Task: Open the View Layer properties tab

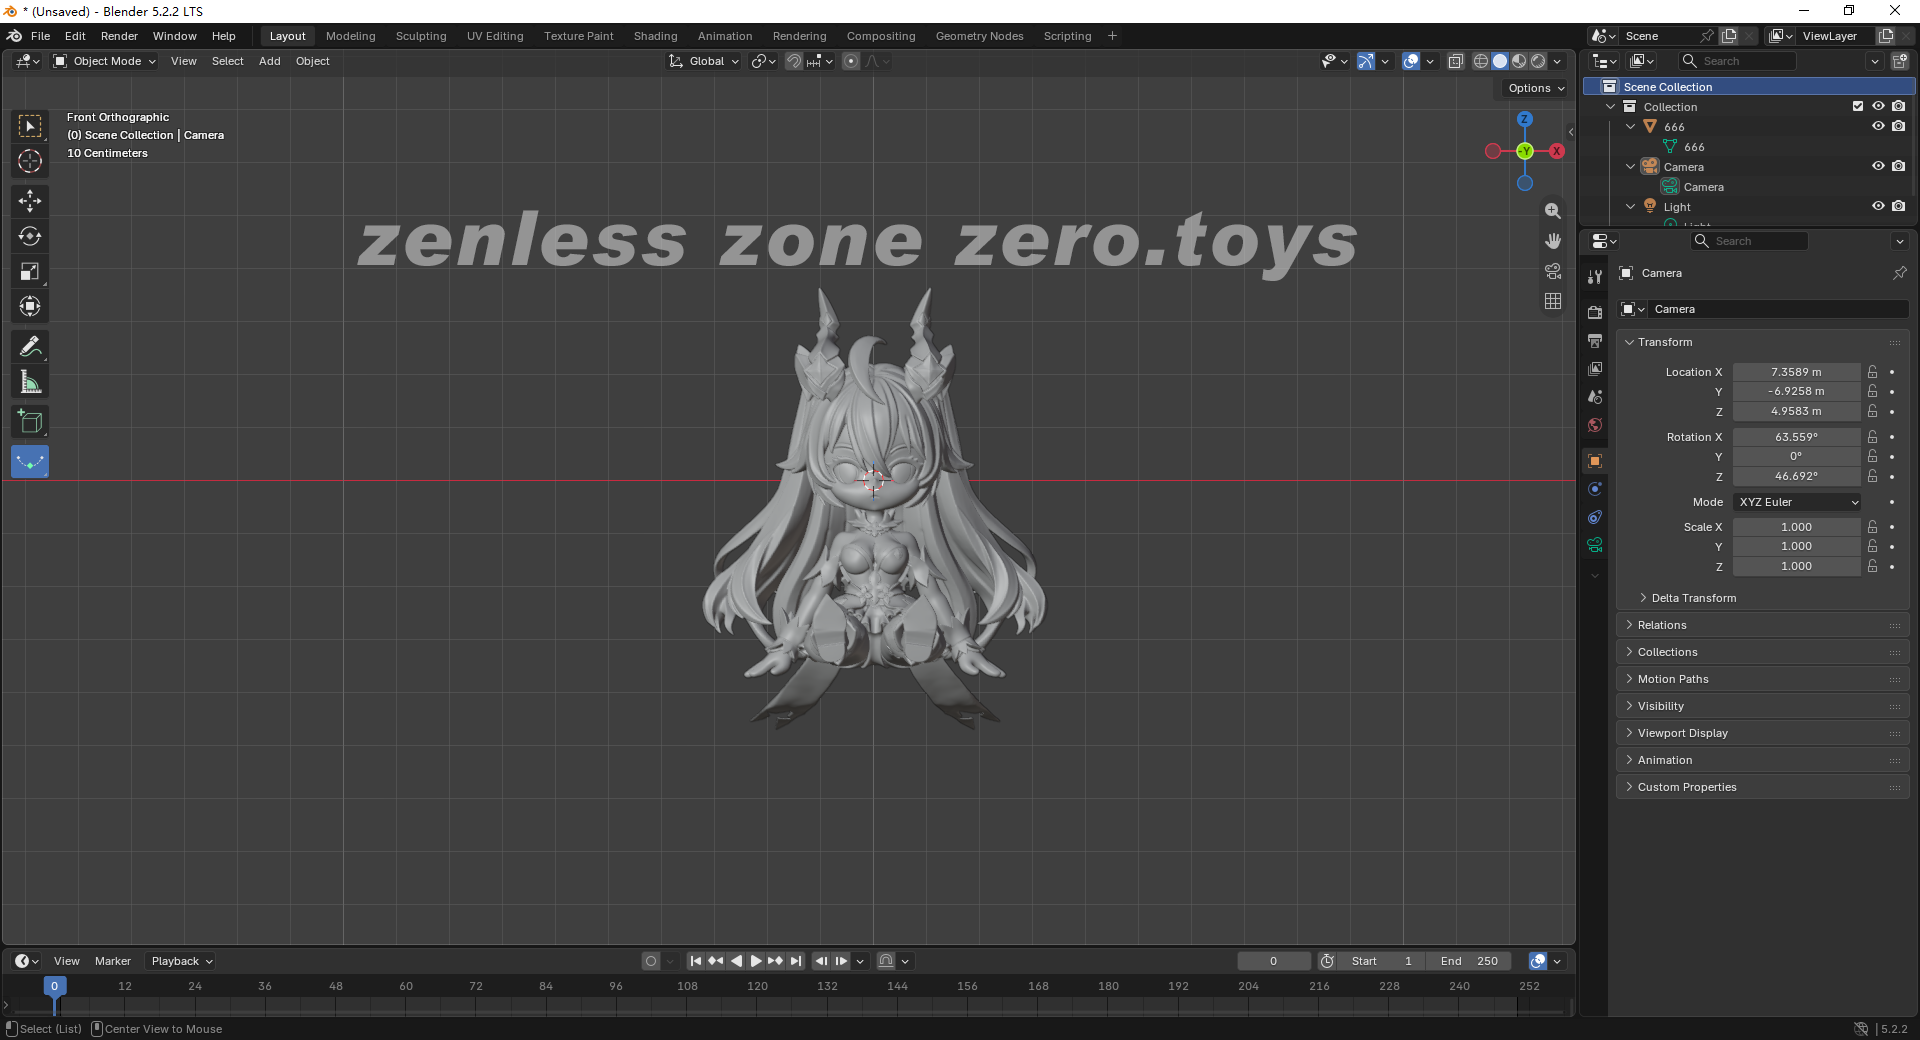Action: (x=1595, y=369)
